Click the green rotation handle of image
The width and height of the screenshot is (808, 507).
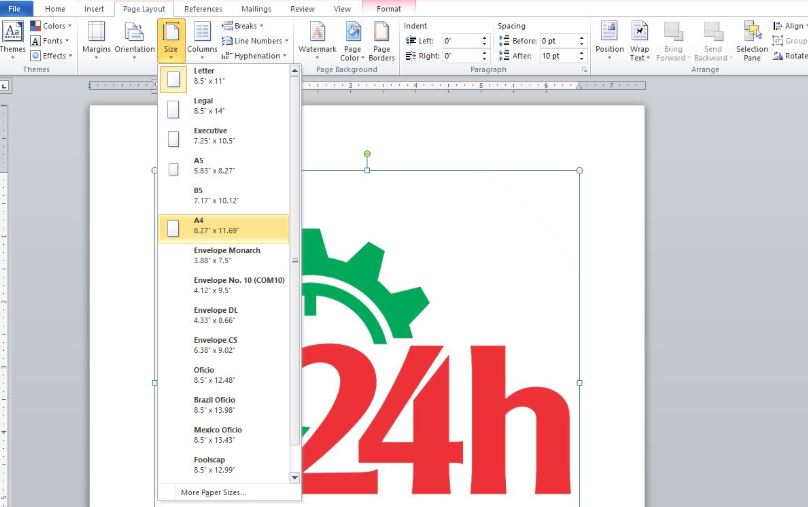(x=367, y=154)
